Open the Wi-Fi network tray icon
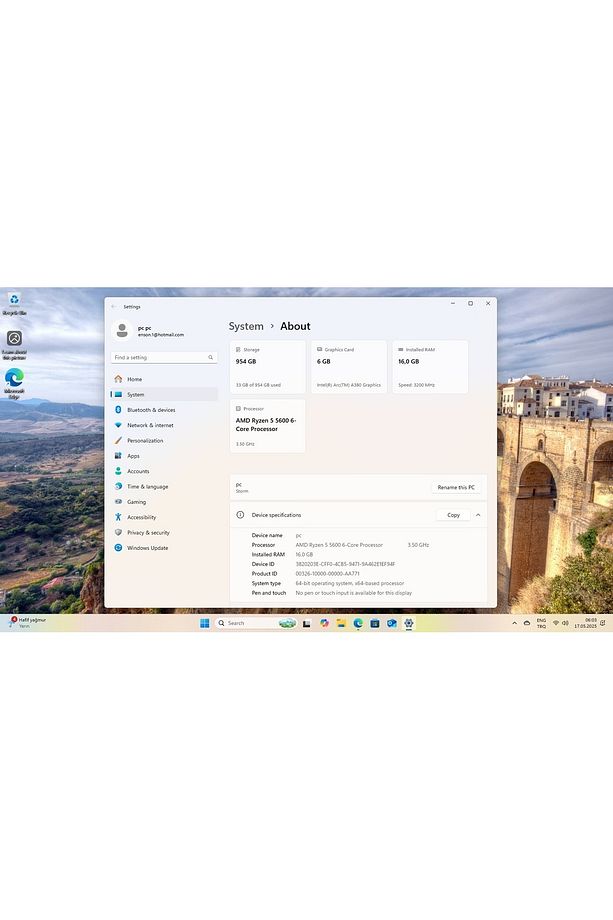Screen dimensions: 613x920 (556, 623)
